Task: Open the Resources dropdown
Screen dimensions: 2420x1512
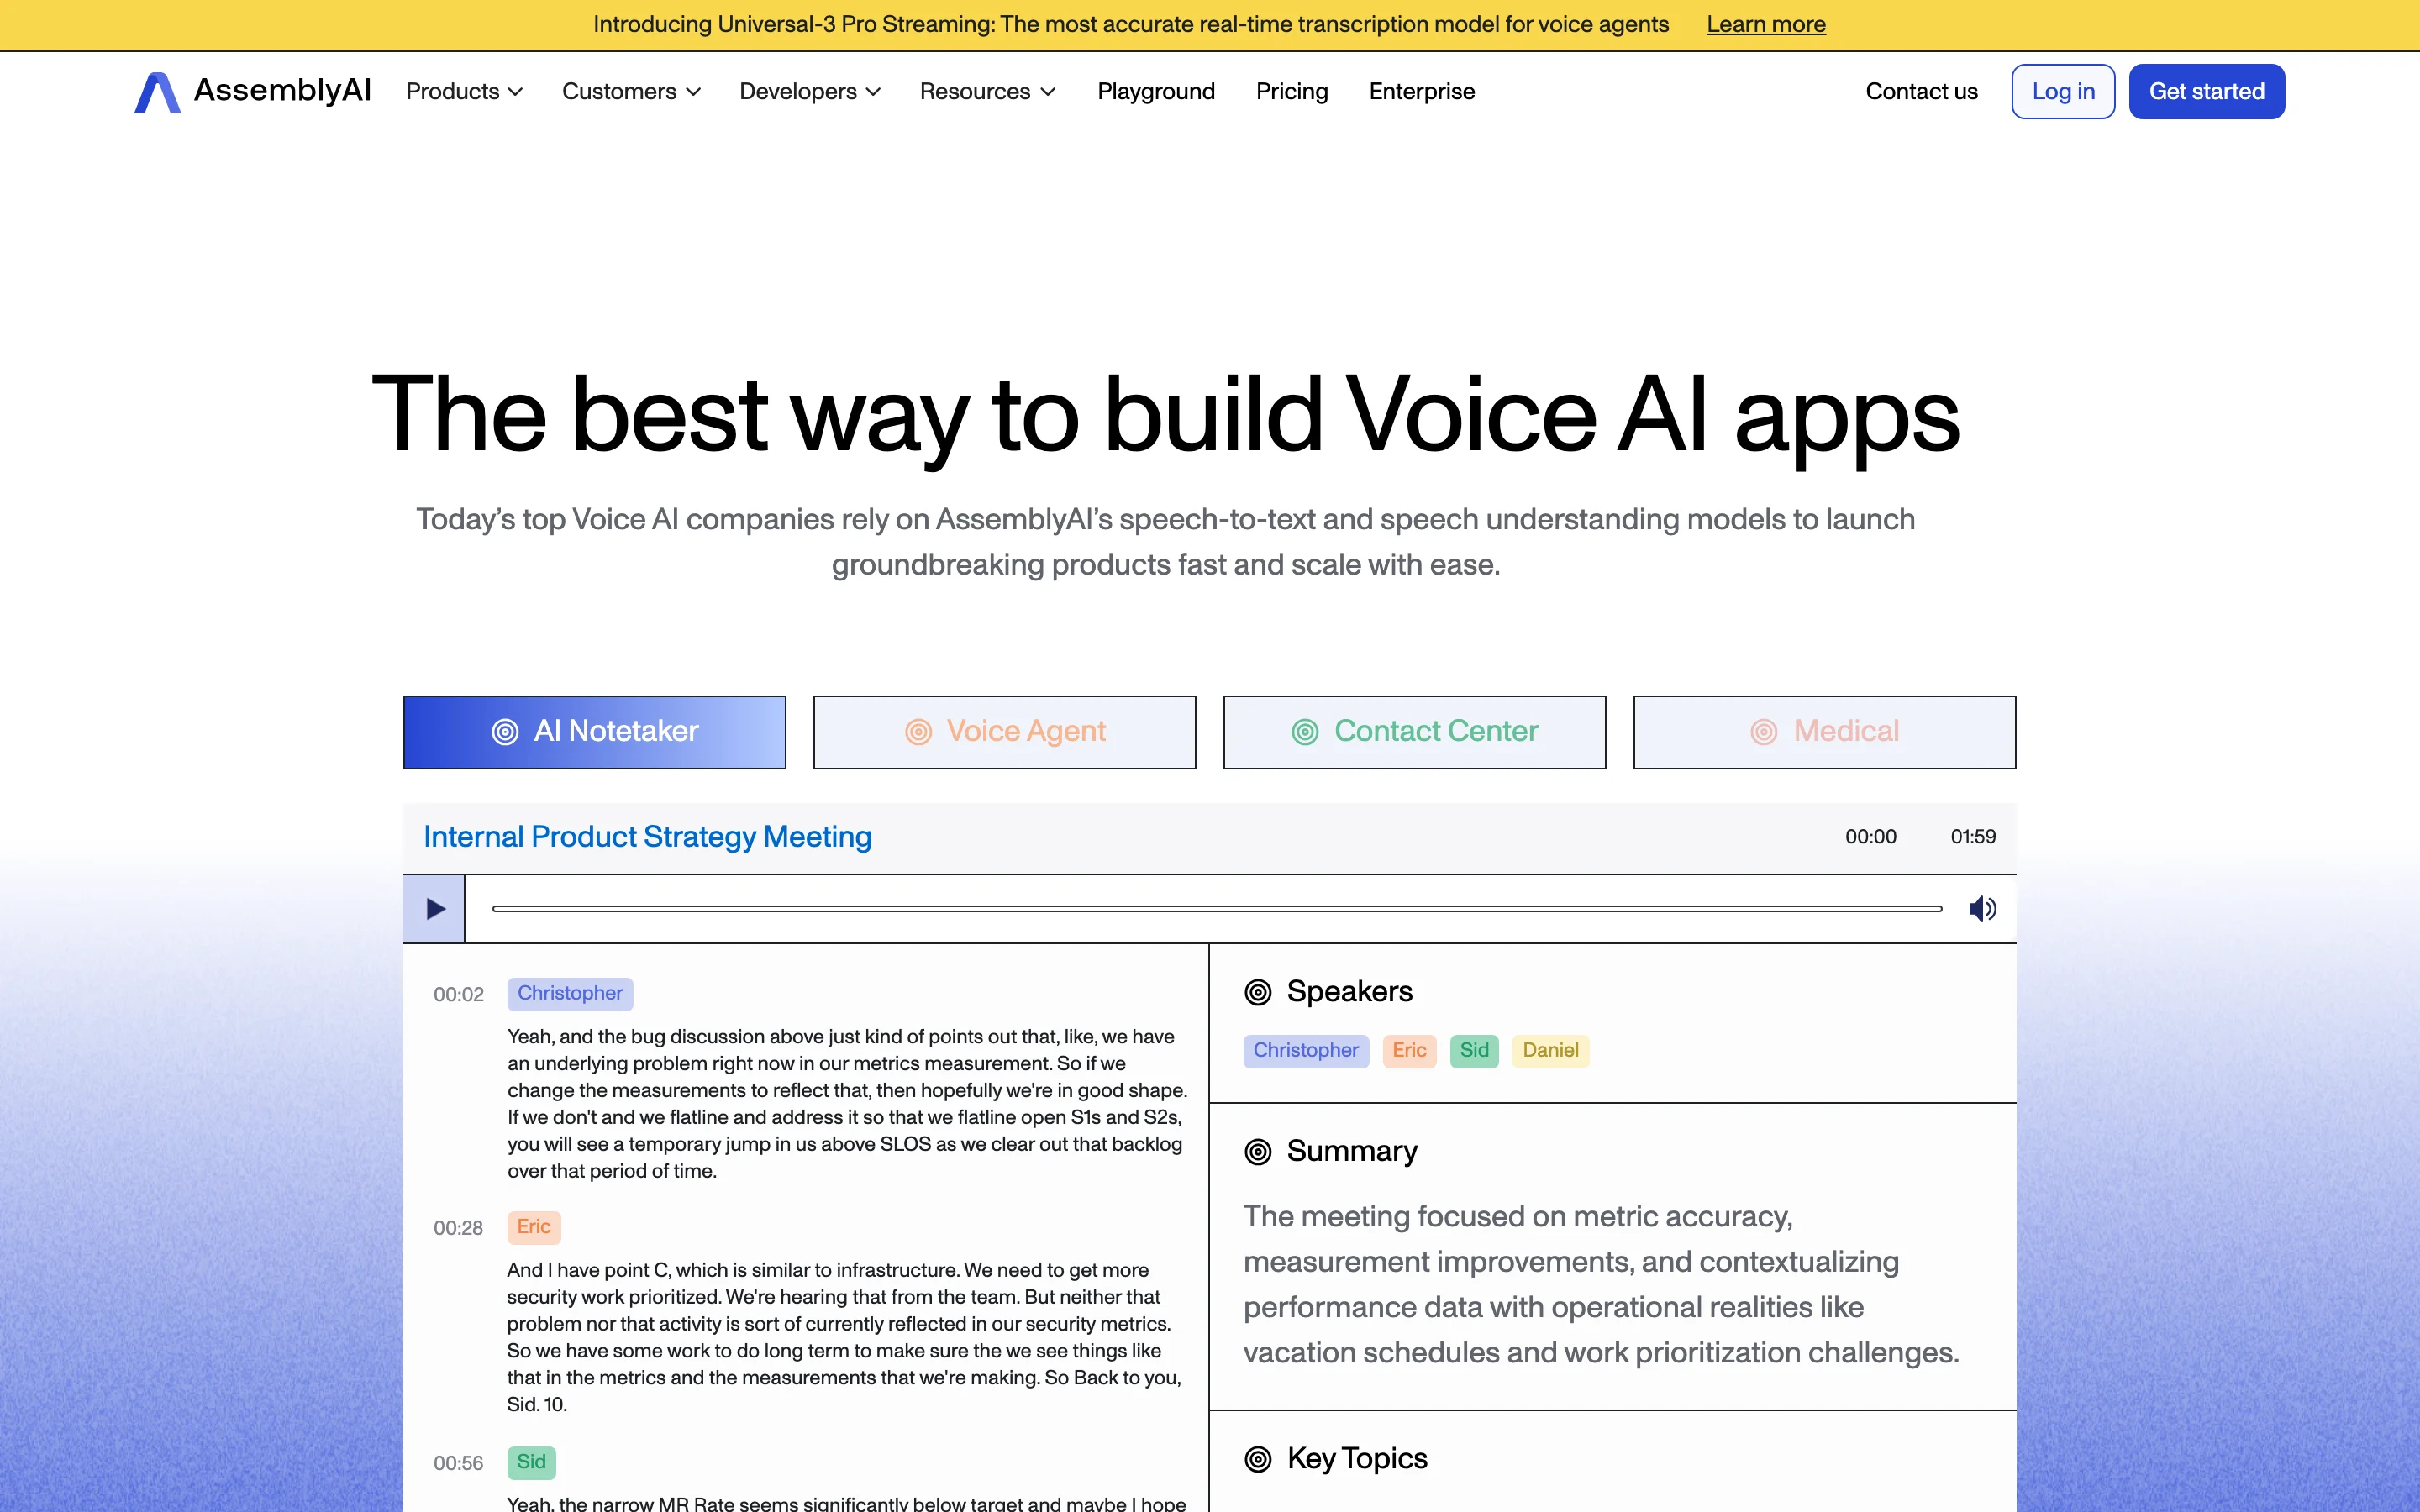Action: pos(987,92)
